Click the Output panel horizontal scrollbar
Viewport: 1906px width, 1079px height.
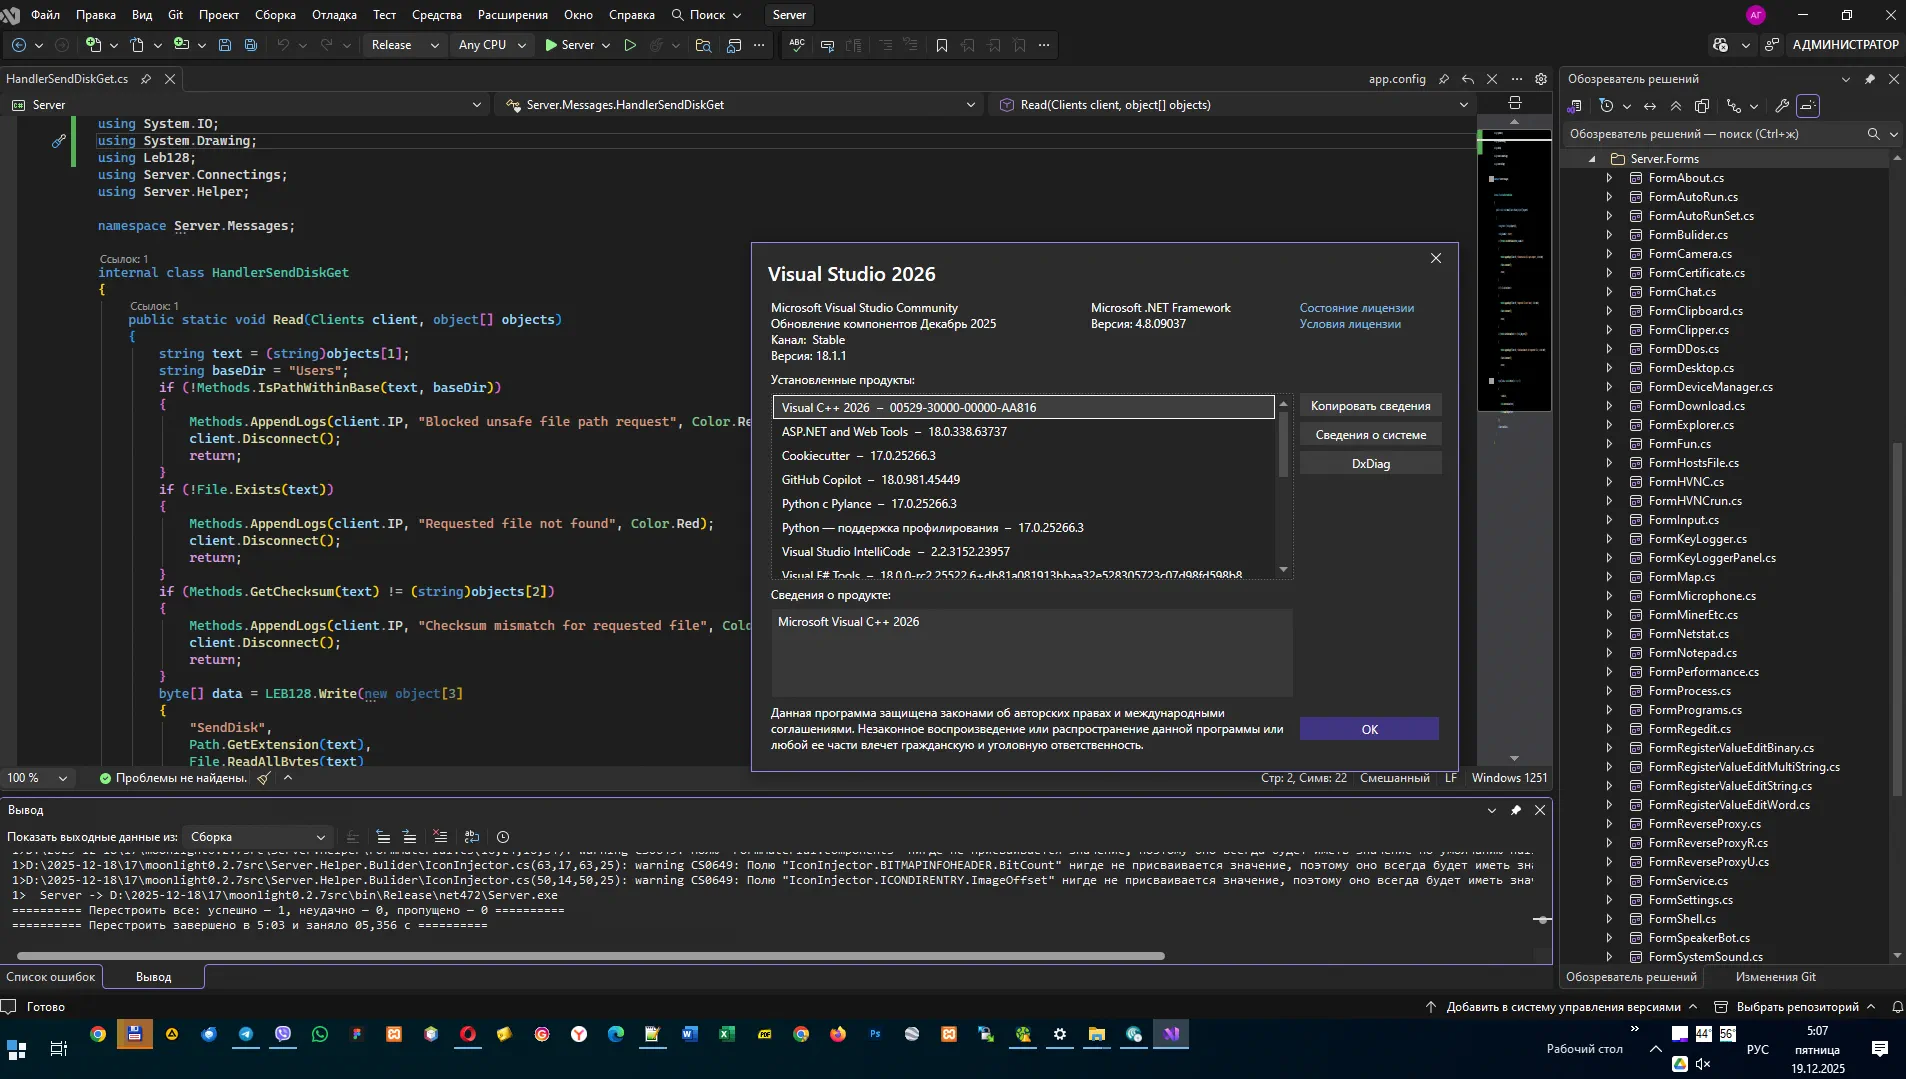590,956
